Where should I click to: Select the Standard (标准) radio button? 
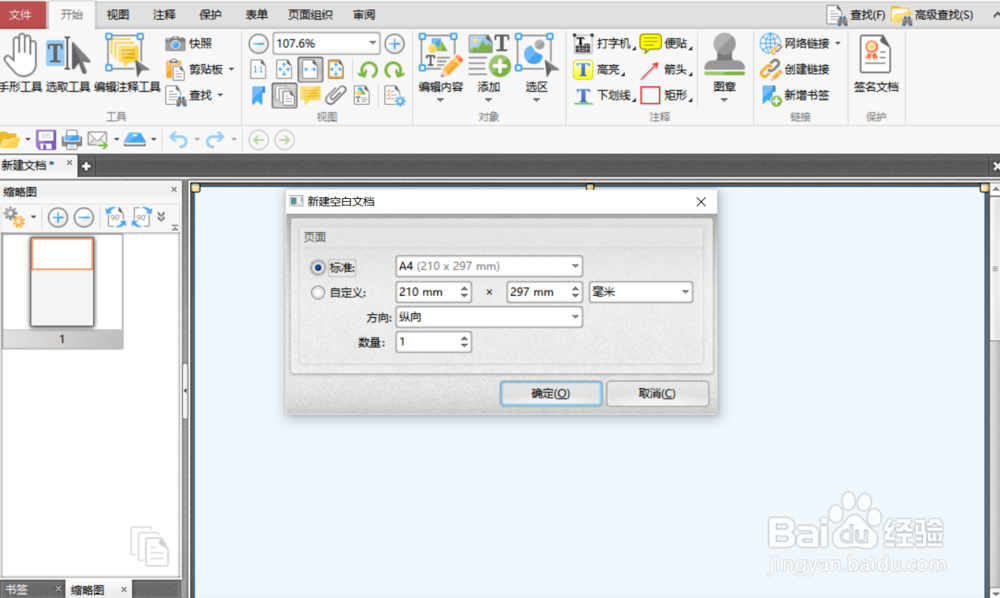pos(318,268)
